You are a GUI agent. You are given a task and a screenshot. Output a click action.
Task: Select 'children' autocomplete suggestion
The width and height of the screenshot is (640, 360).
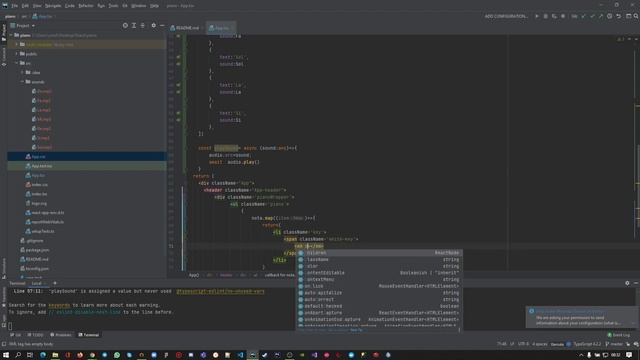tap(379, 253)
